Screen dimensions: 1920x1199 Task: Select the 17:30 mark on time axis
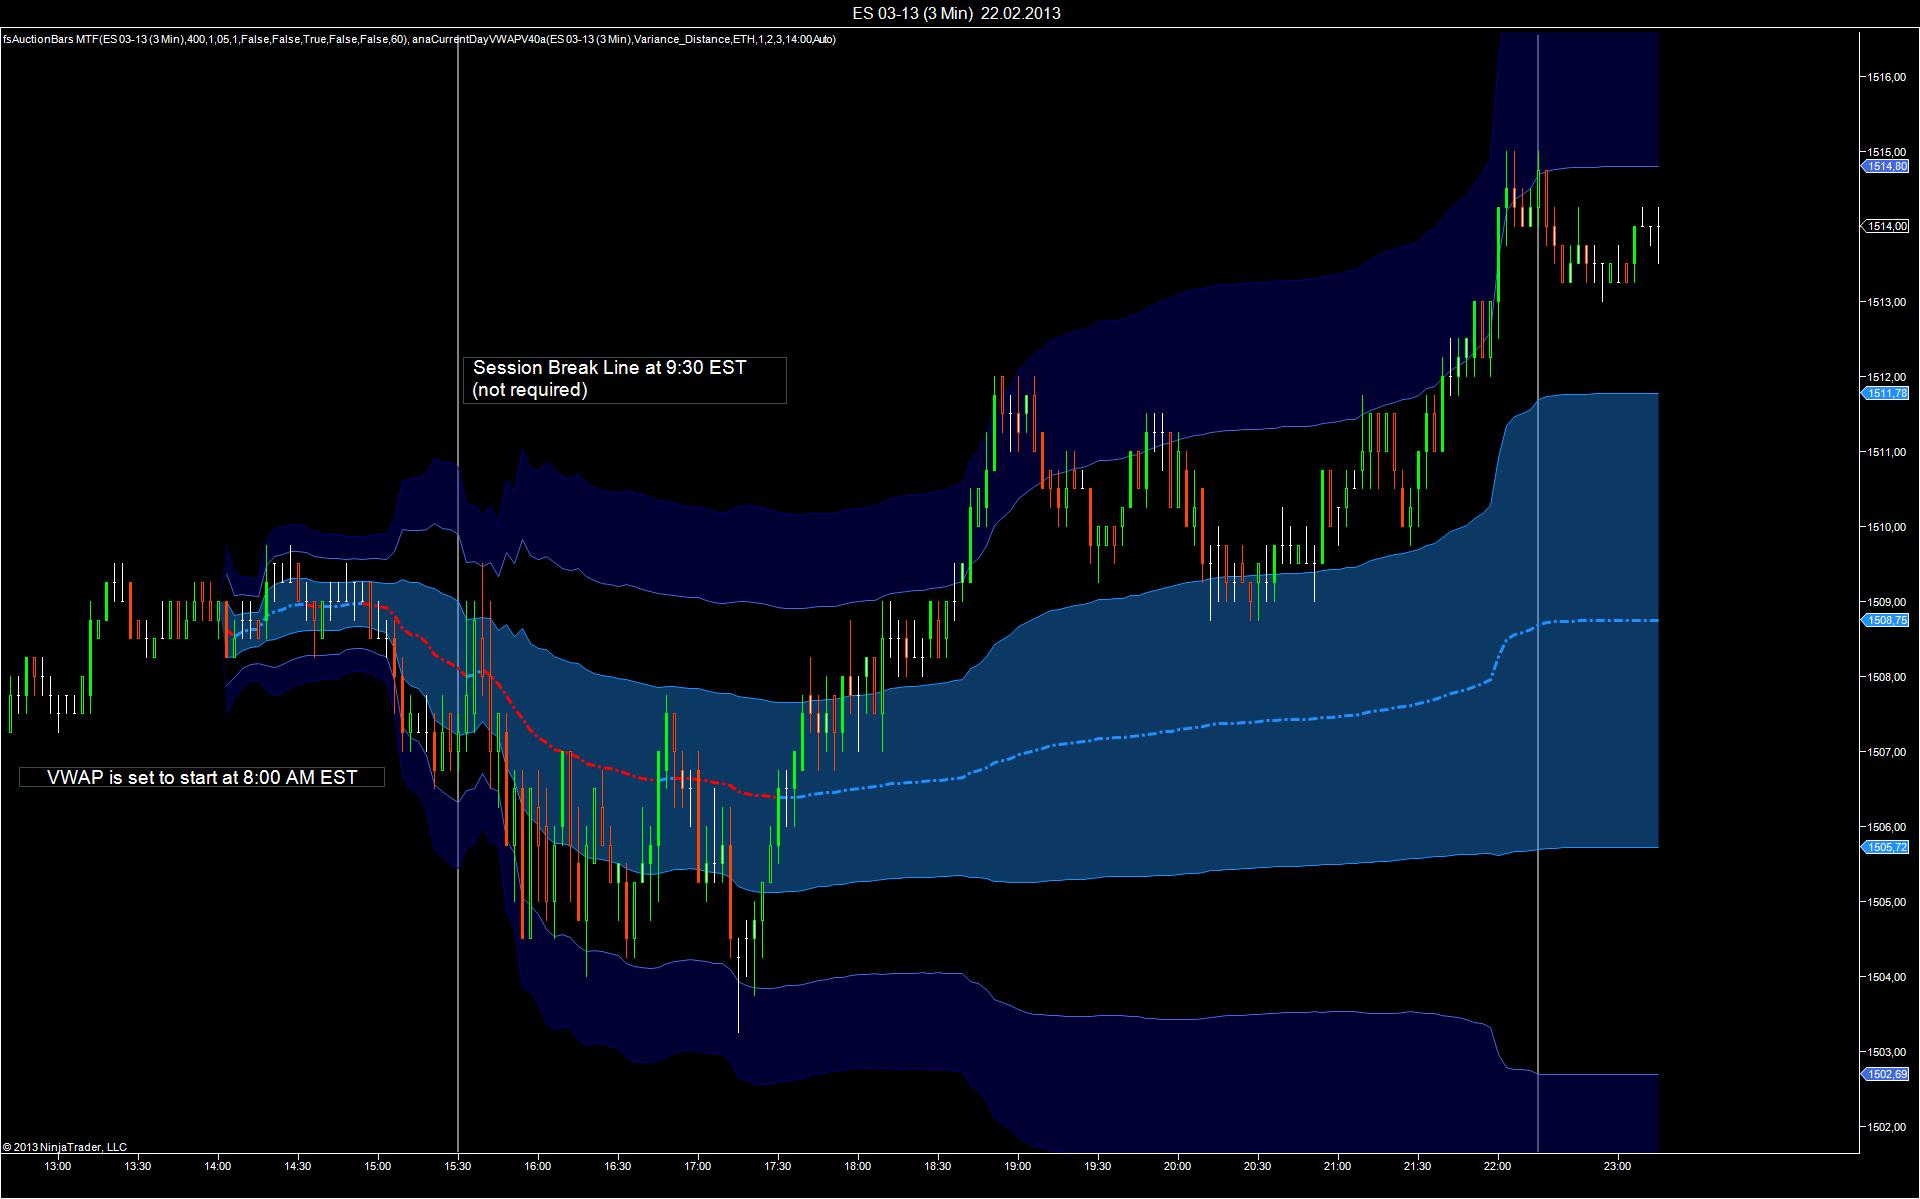pos(777,1166)
